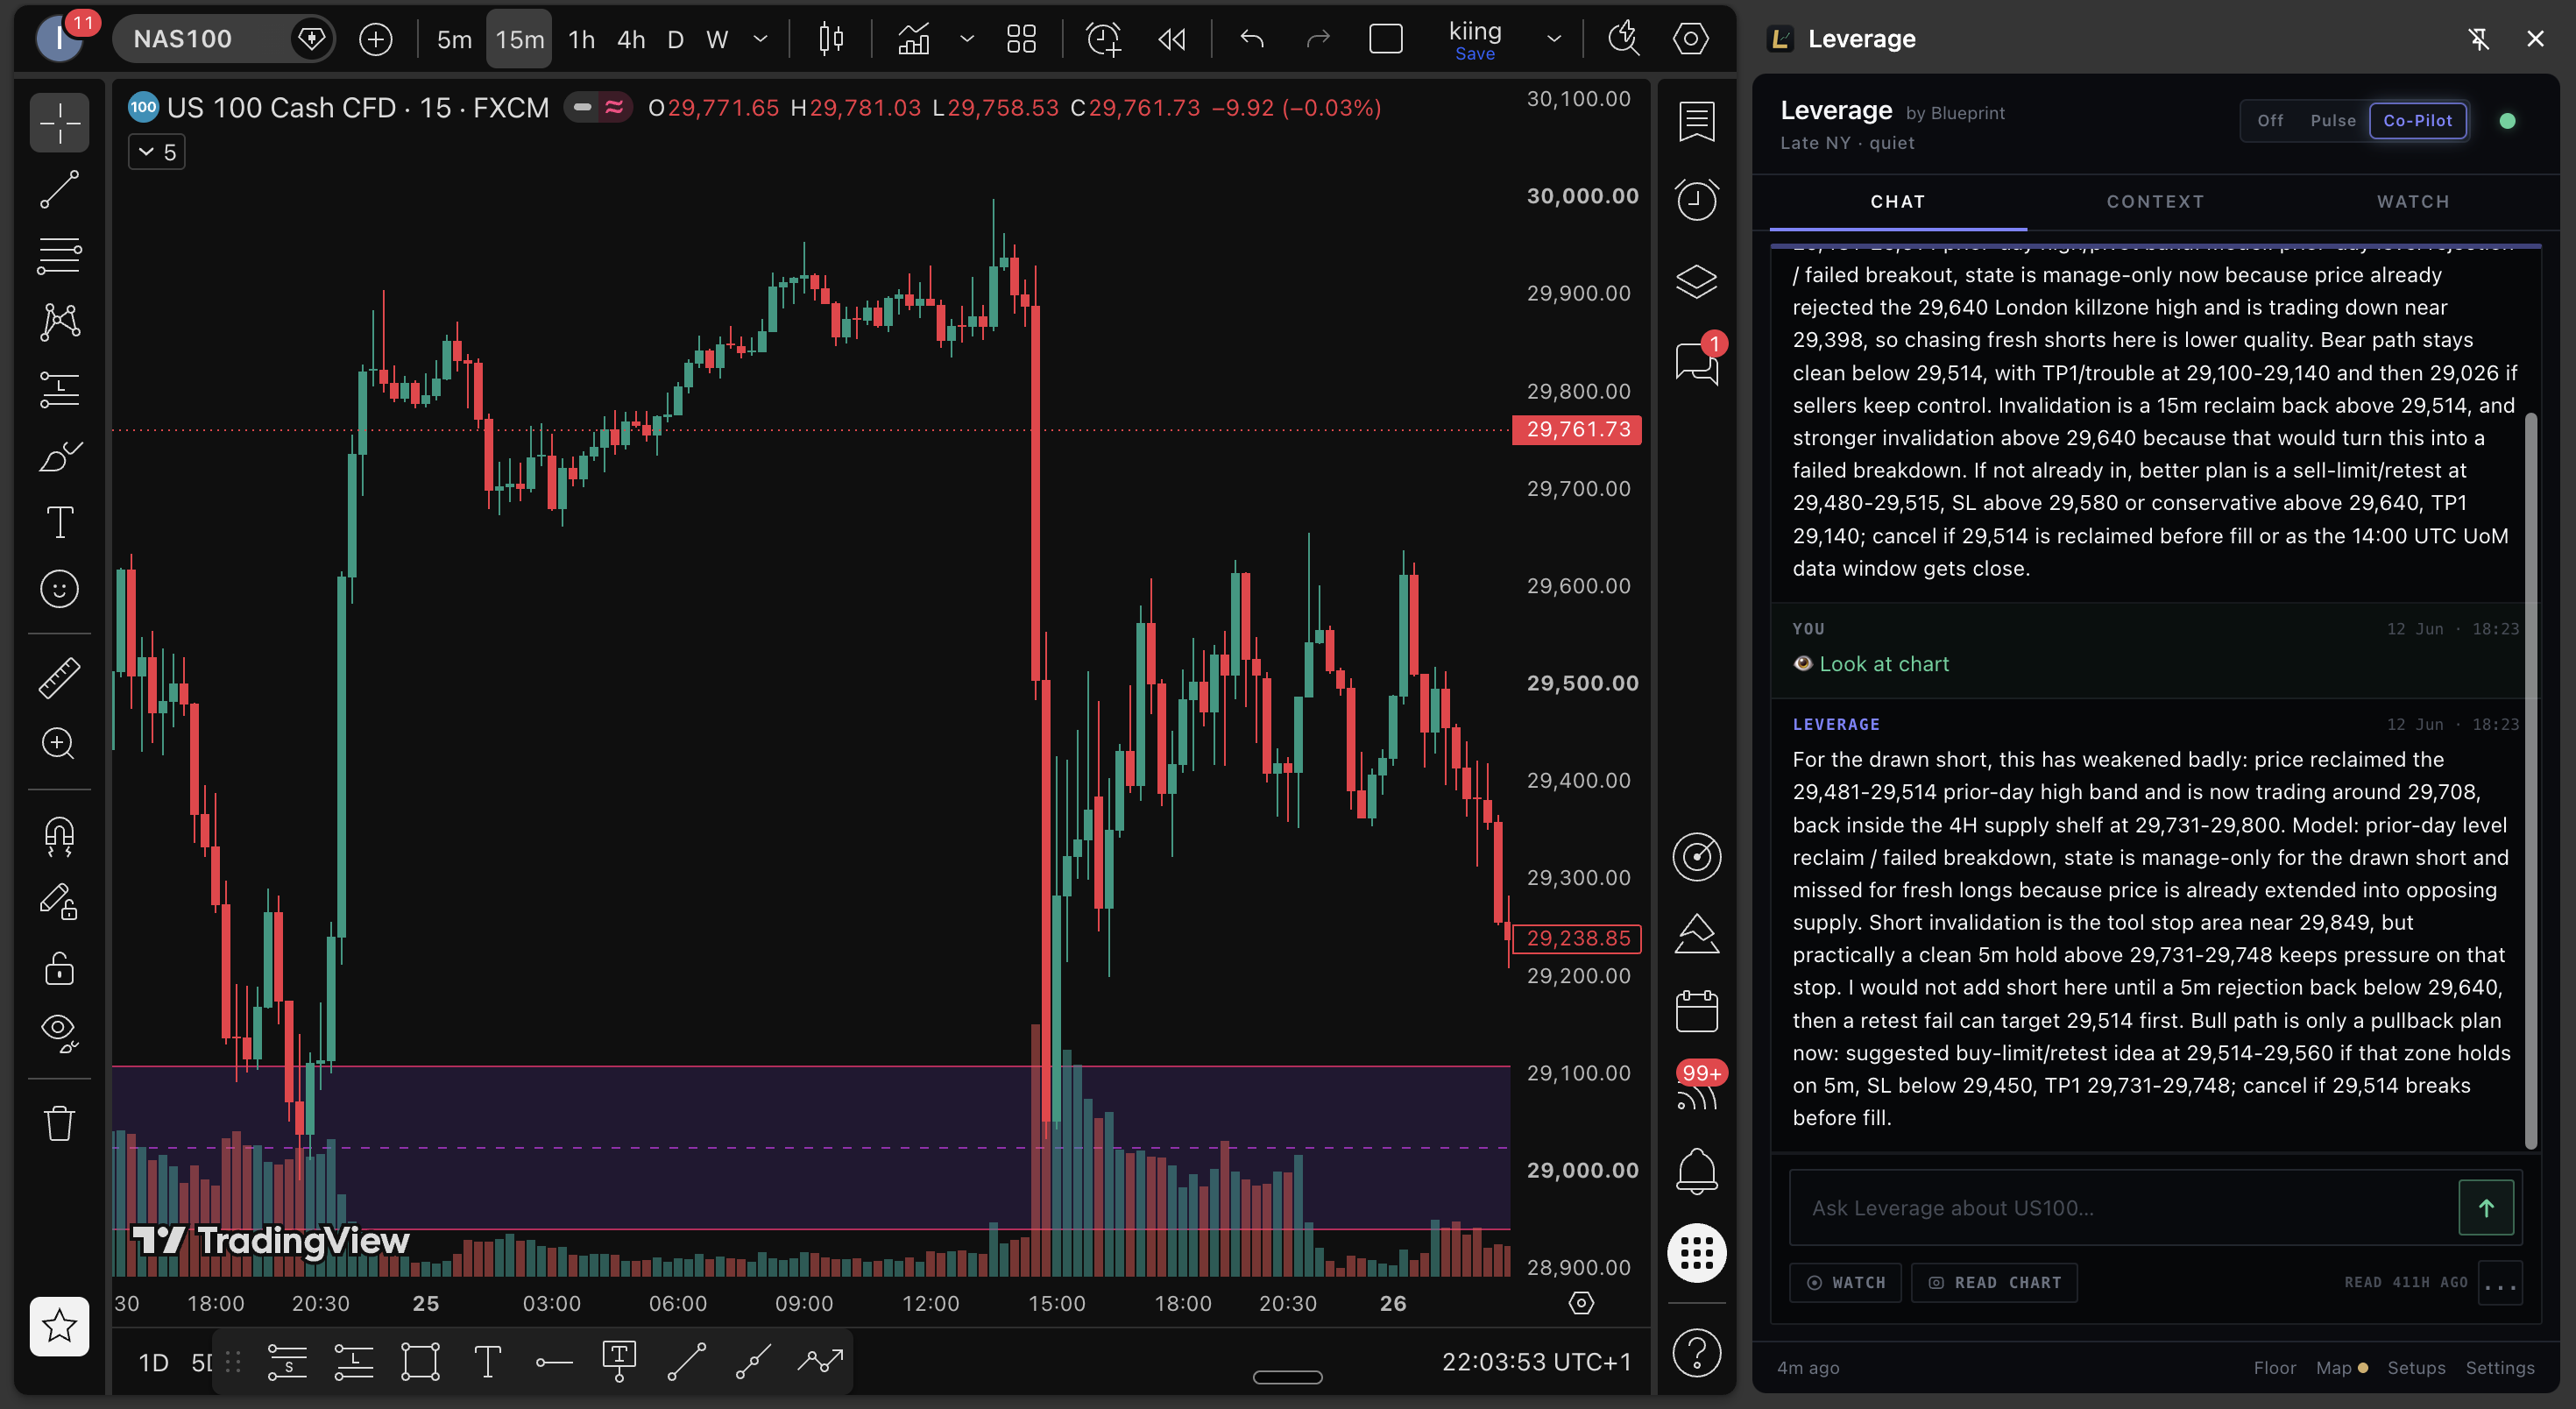Switch chart to 4h timeframe
The image size is (2576, 1409).
click(x=631, y=40)
